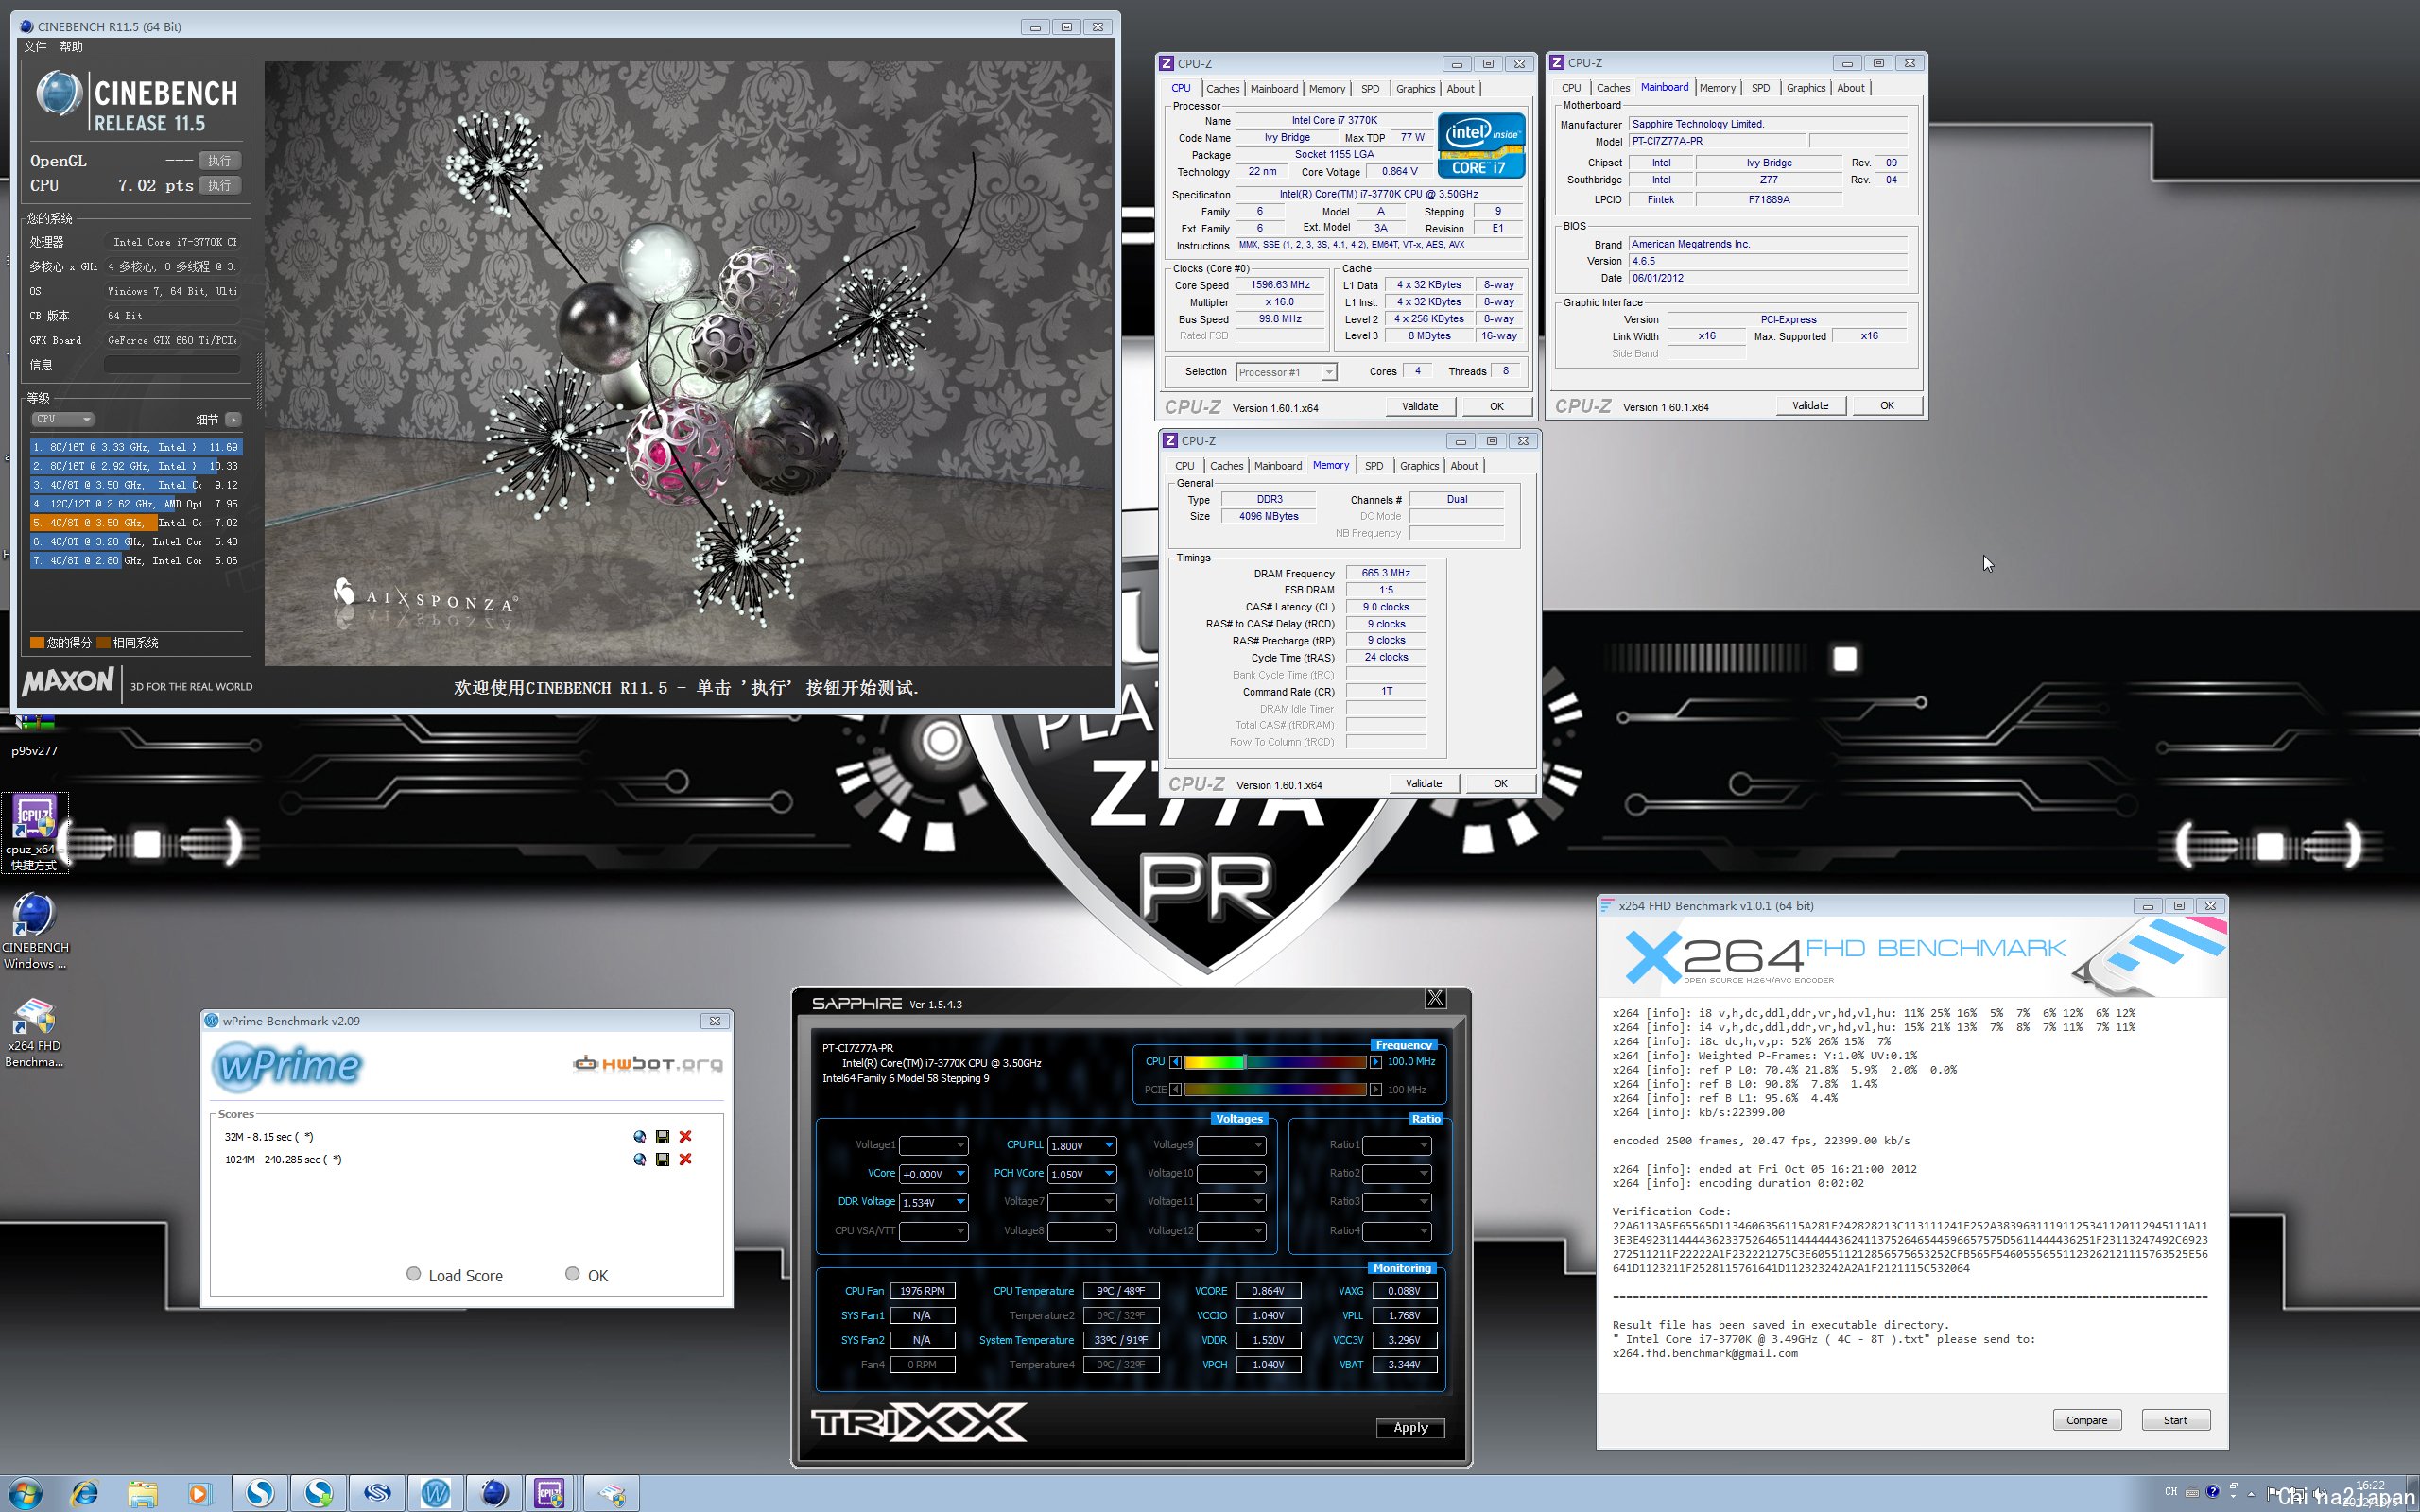
Task: Switch to Sapphire TRIXX via taskbar icon
Action: 377,1494
